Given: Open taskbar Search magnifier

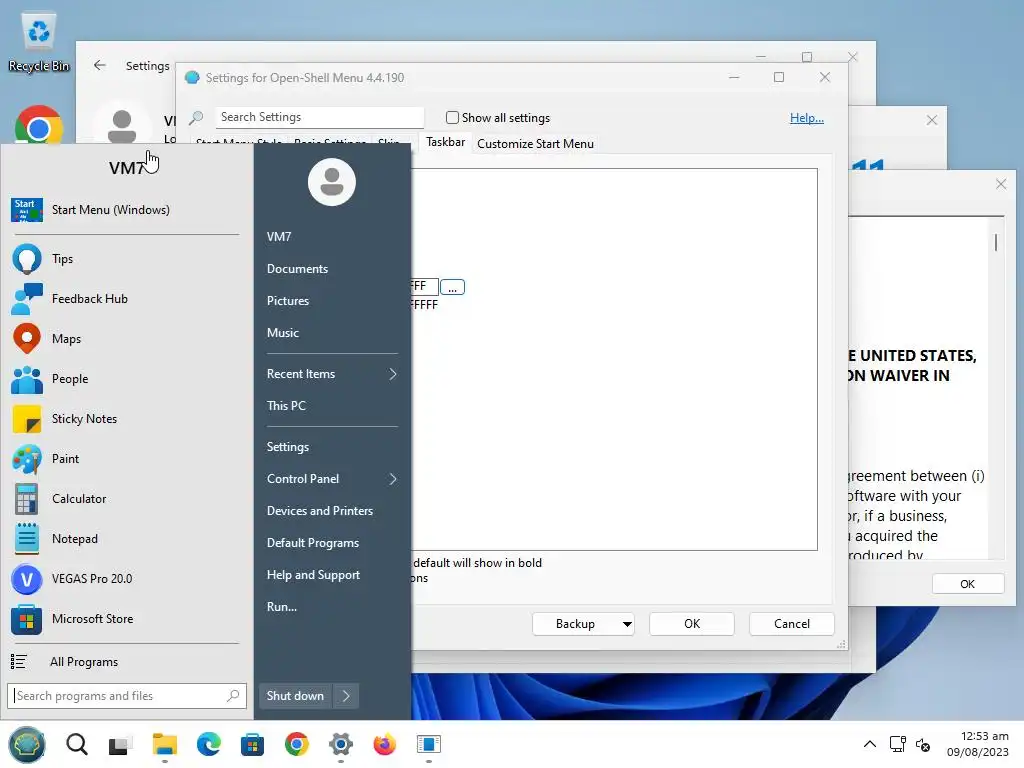Looking at the screenshot, I should pos(76,744).
